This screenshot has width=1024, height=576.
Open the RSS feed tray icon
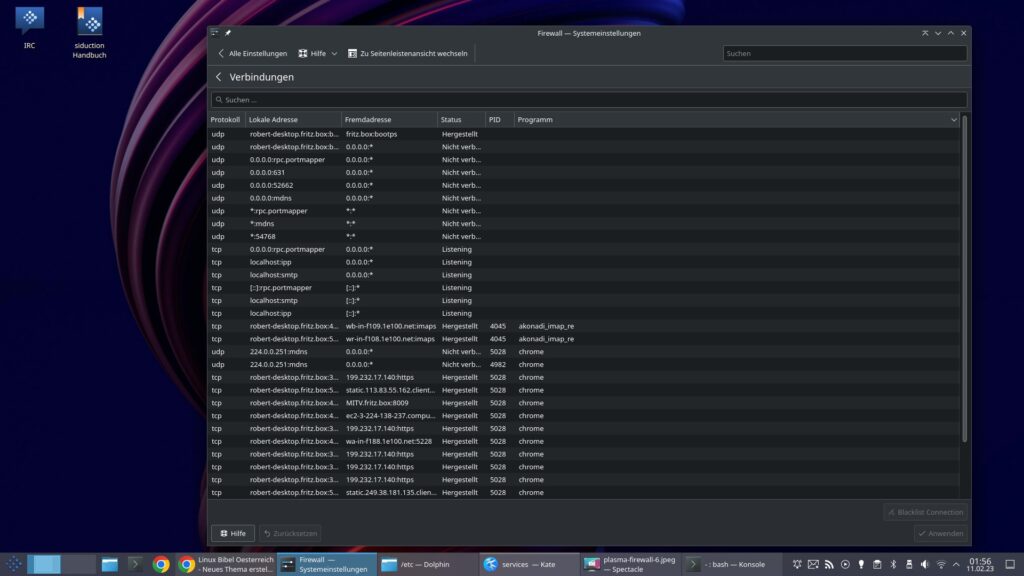[x=829, y=564]
